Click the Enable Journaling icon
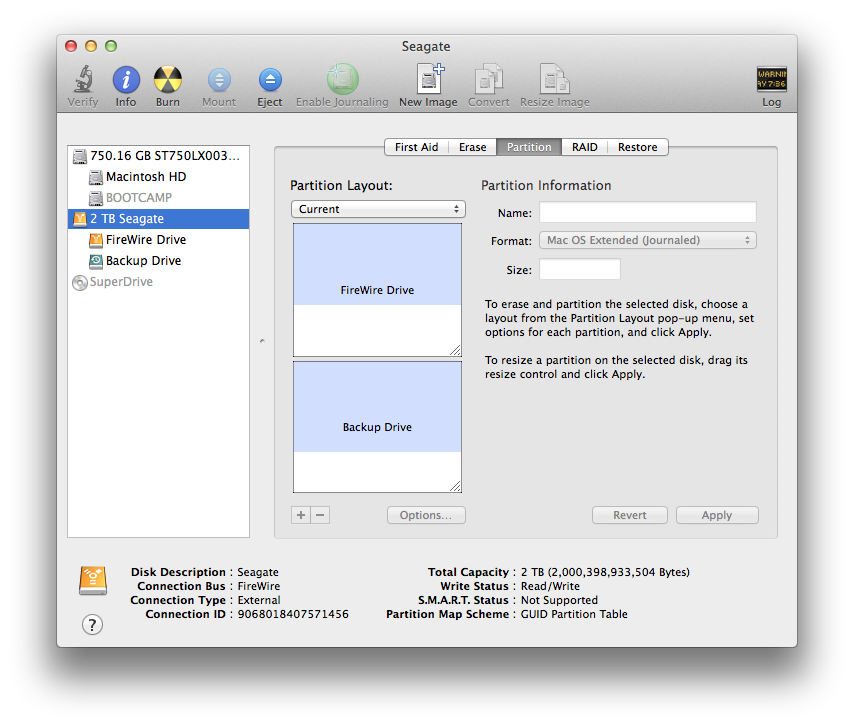 (342, 79)
